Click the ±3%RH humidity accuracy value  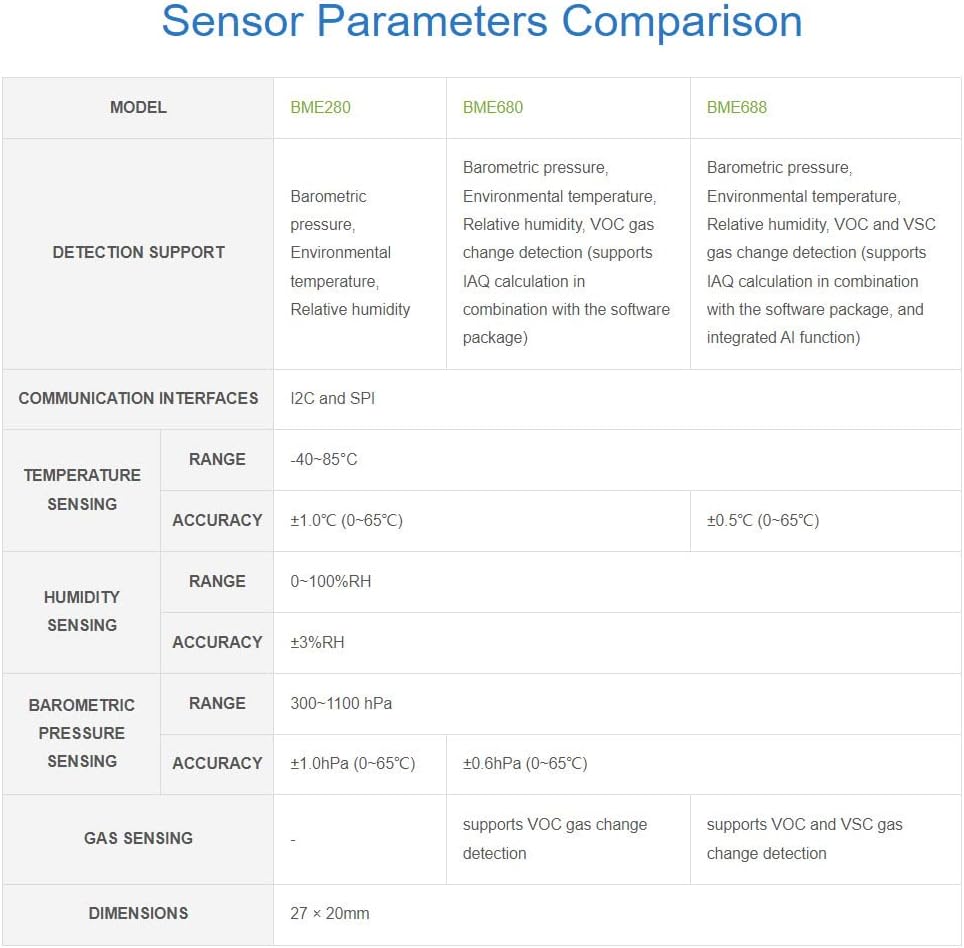(317, 642)
